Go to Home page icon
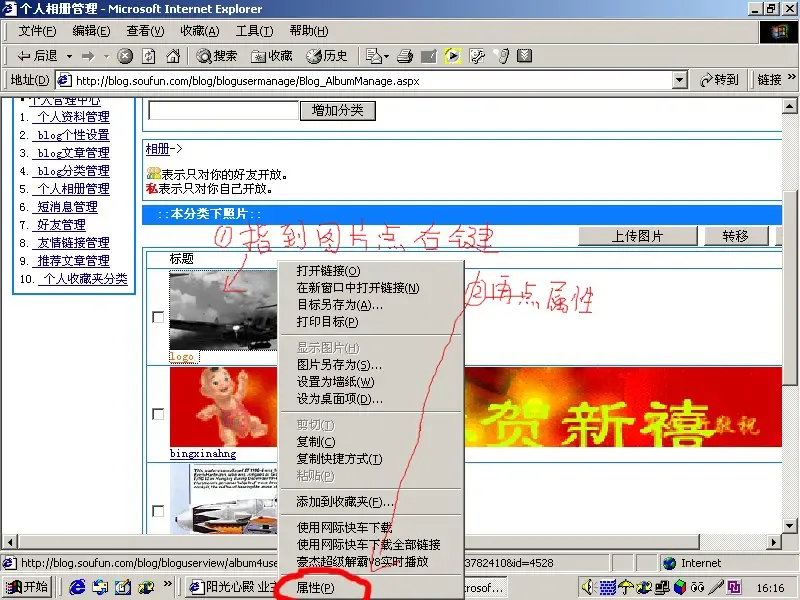The height and width of the screenshot is (600, 800). (x=172, y=56)
